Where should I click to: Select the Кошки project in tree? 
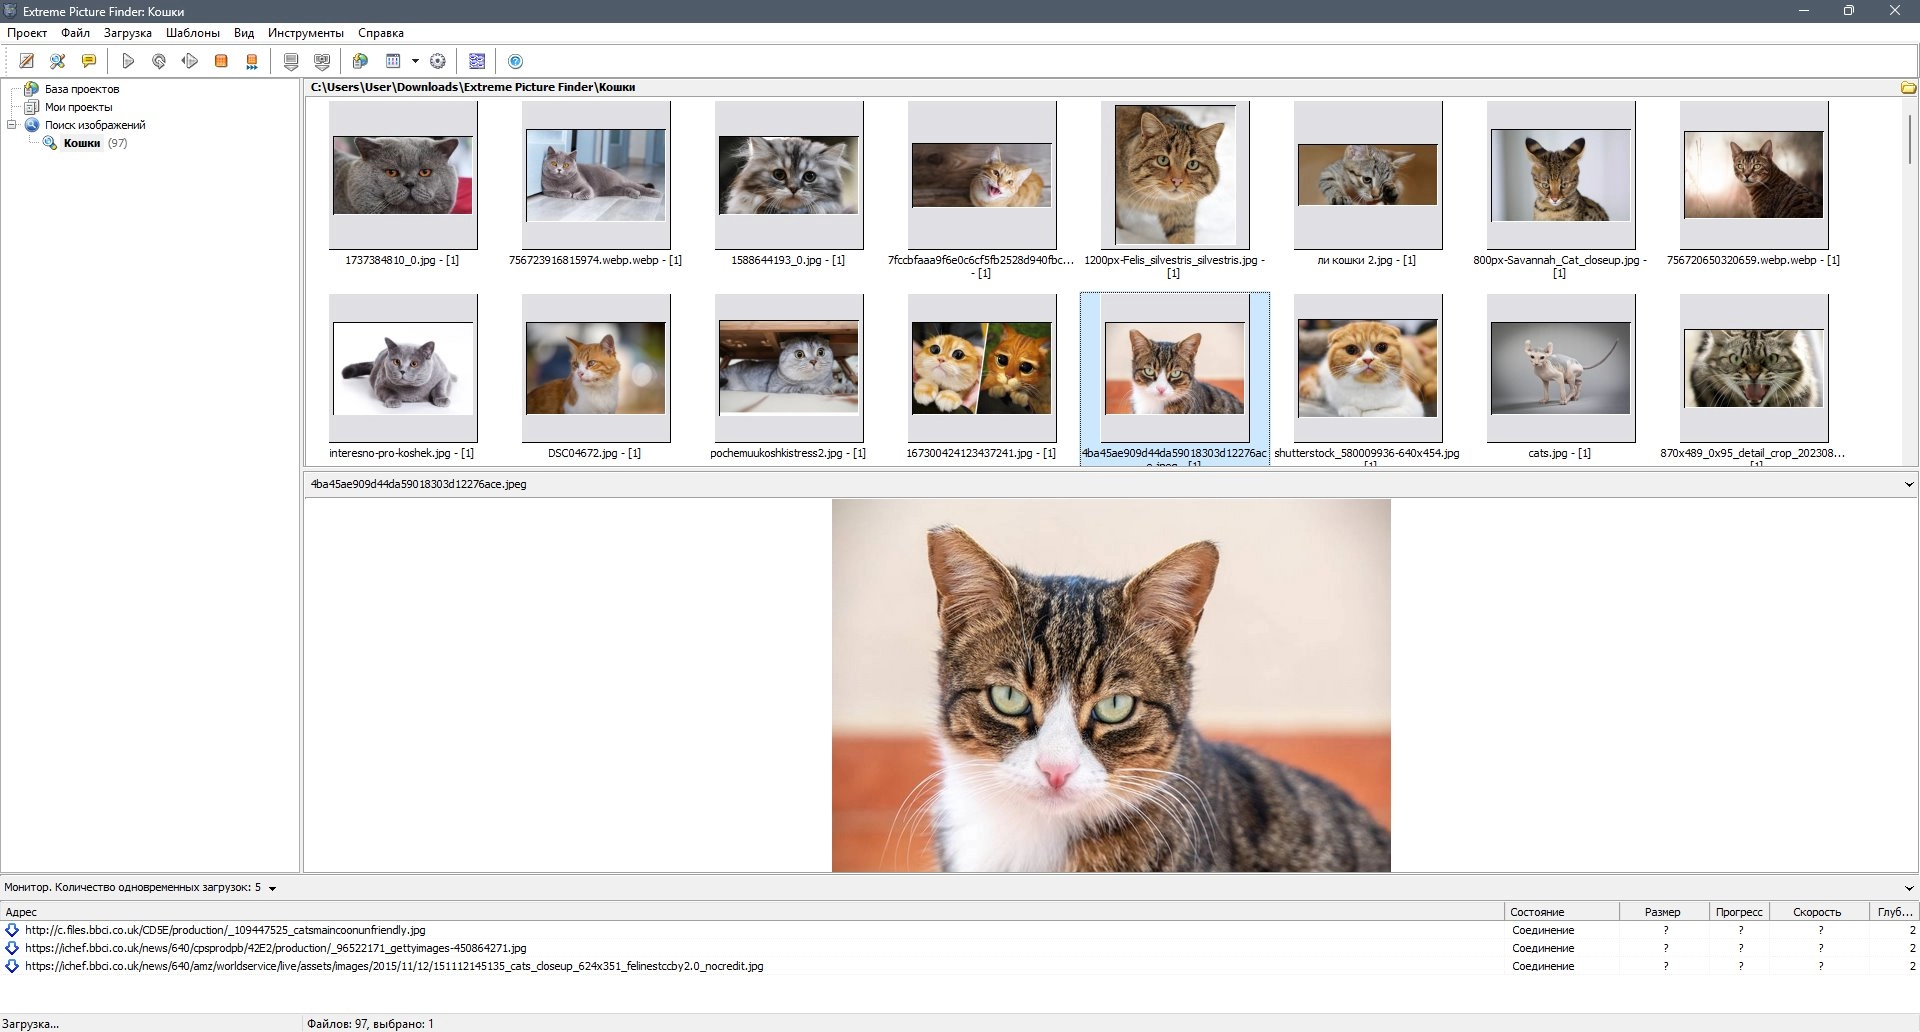pyautogui.click(x=81, y=143)
